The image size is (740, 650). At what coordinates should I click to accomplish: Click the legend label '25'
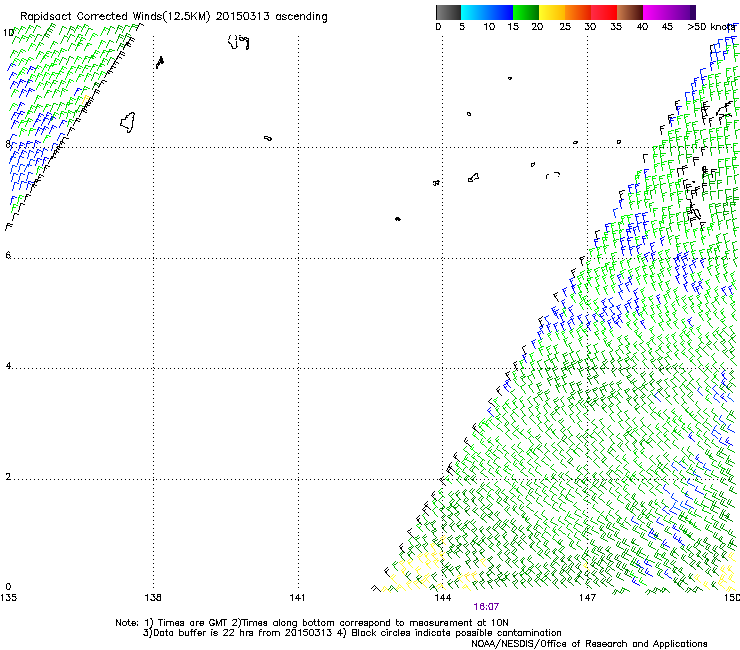(565, 27)
